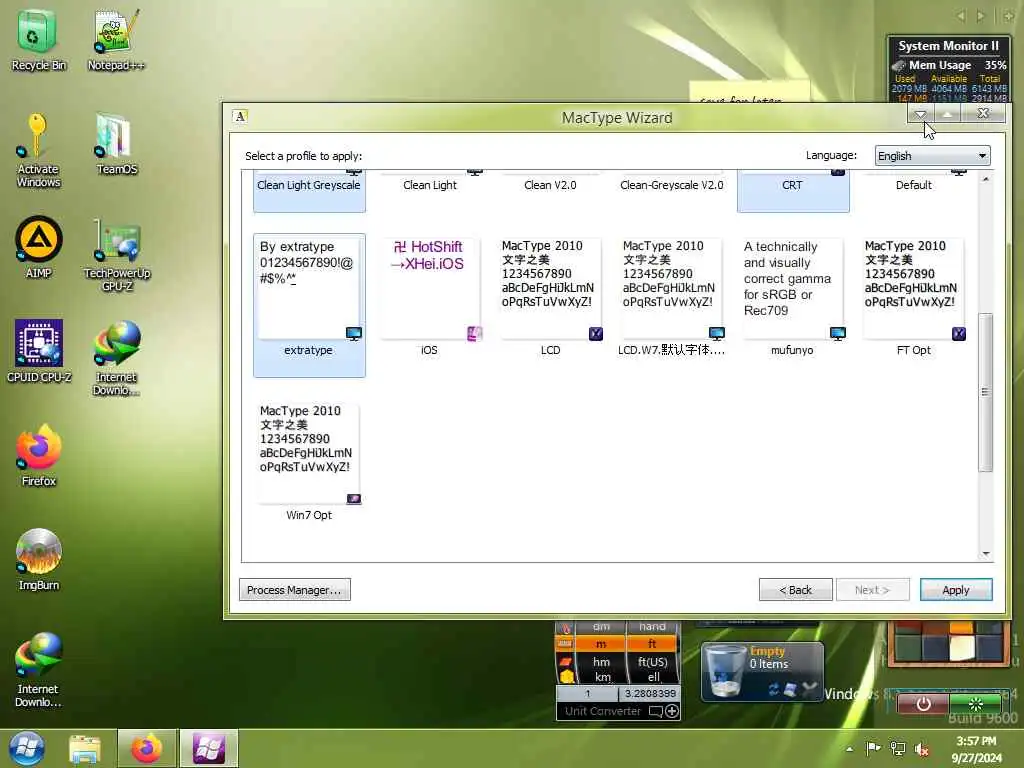Launch CPUID CPU-Z from desktop
The width and height of the screenshot is (1024, 768).
pyautogui.click(x=39, y=351)
